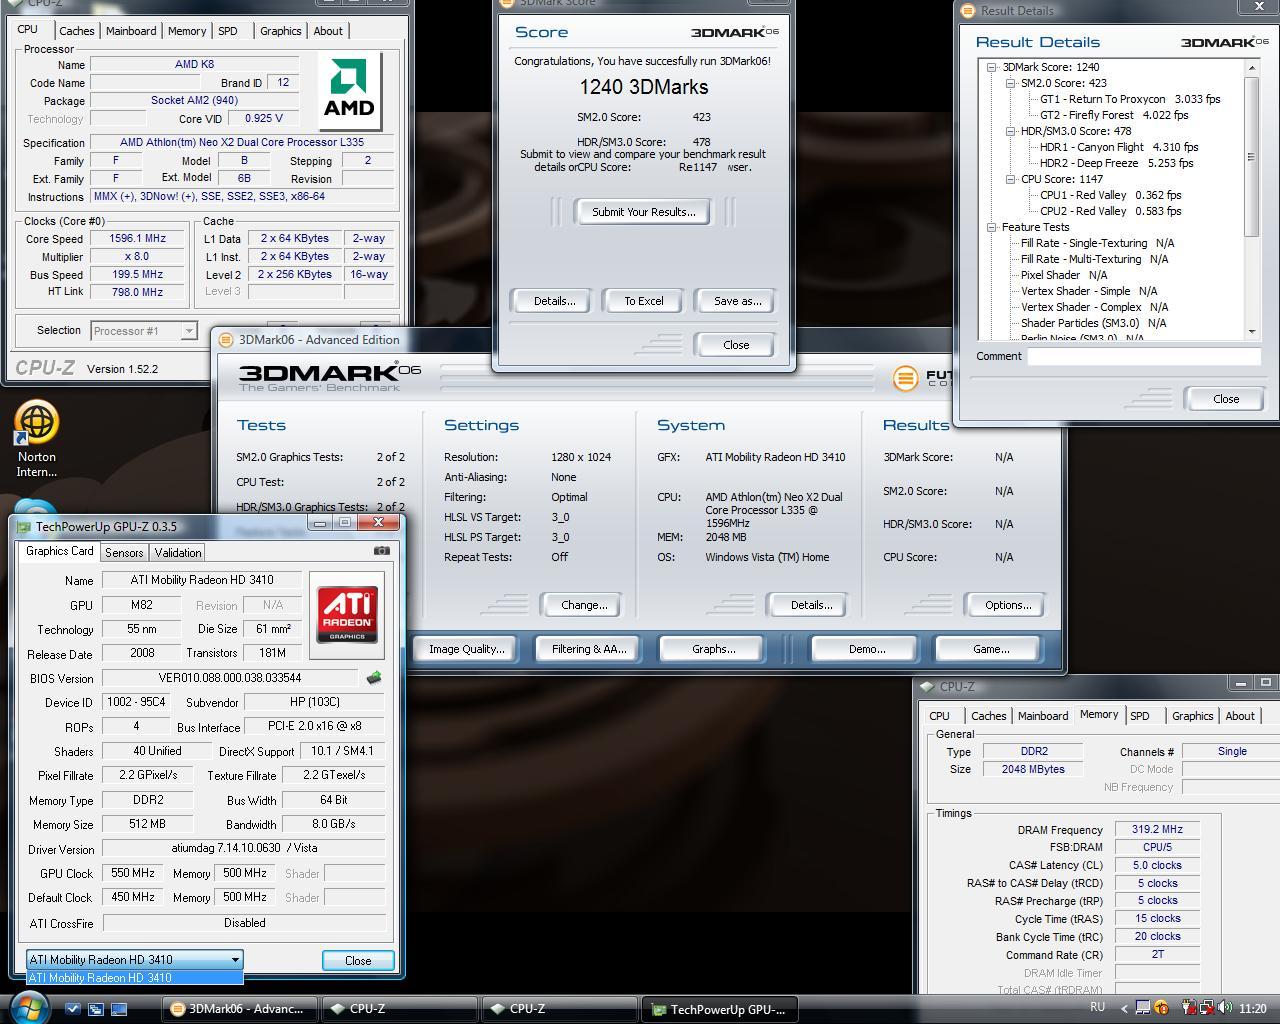This screenshot has height=1024, width=1280.
Task: Show hidden tray icons arrow
Action: pos(1123,1009)
